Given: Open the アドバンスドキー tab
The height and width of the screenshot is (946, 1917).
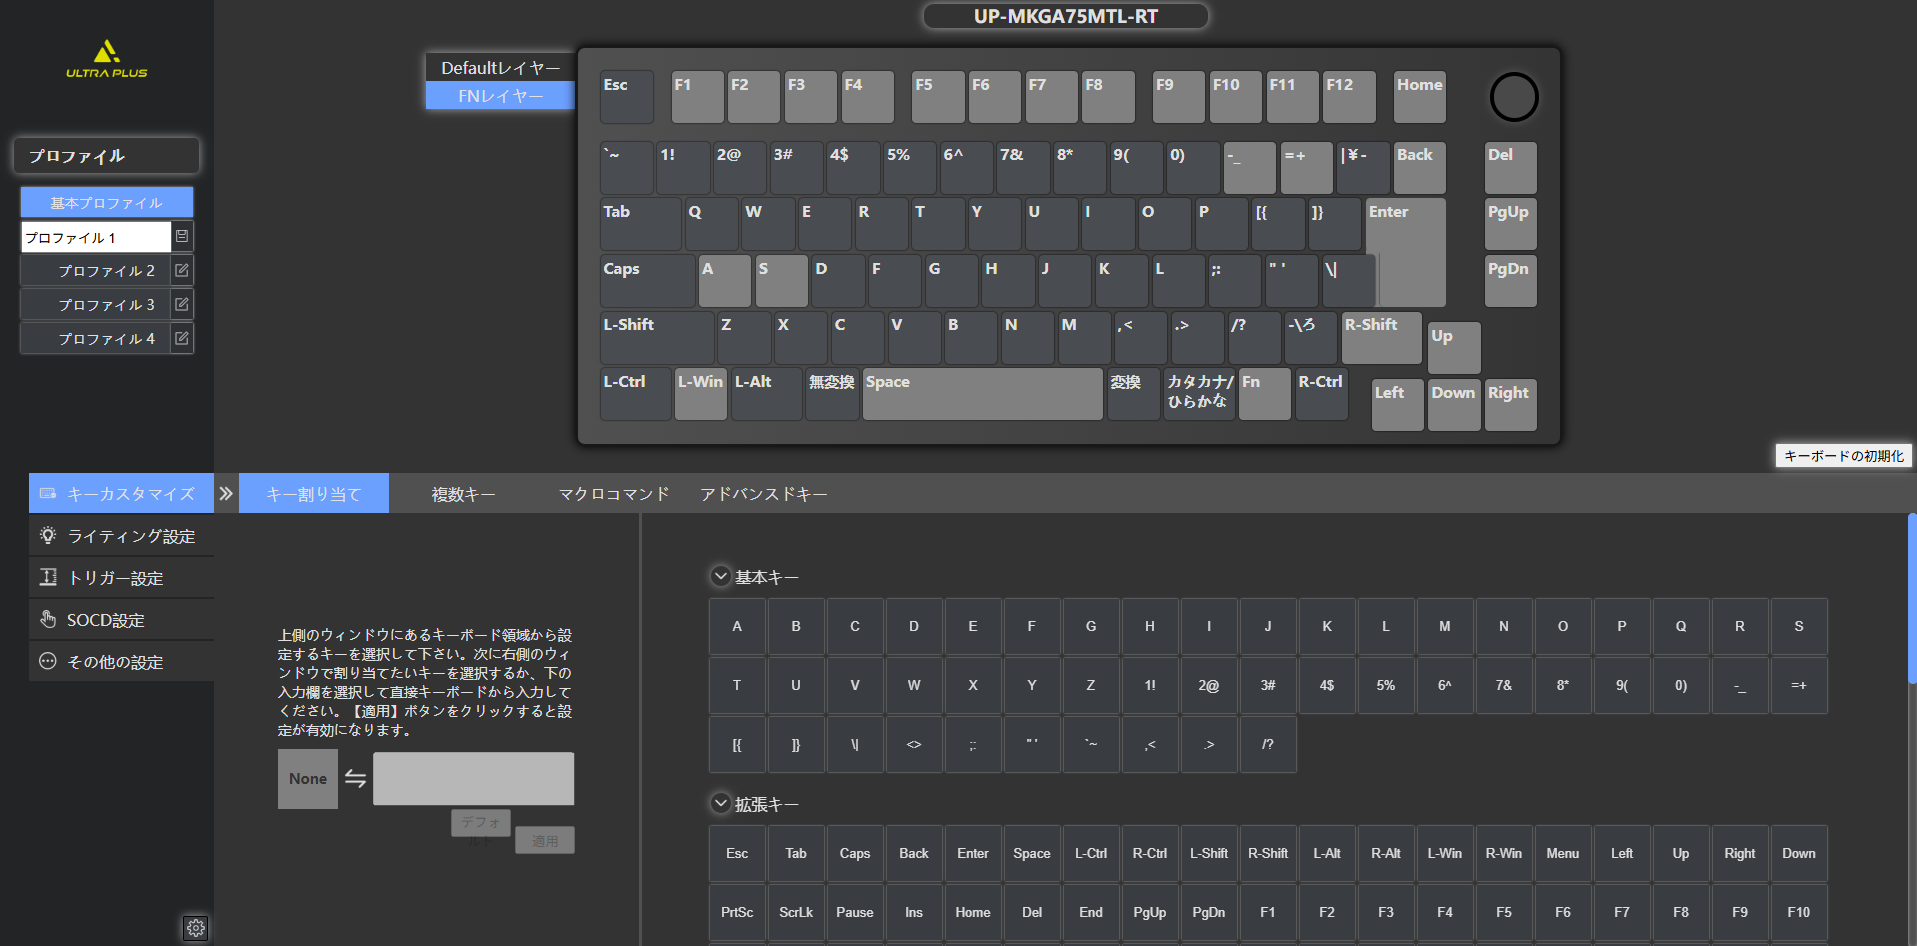Looking at the screenshot, I should pyautogui.click(x=763, y=494).
